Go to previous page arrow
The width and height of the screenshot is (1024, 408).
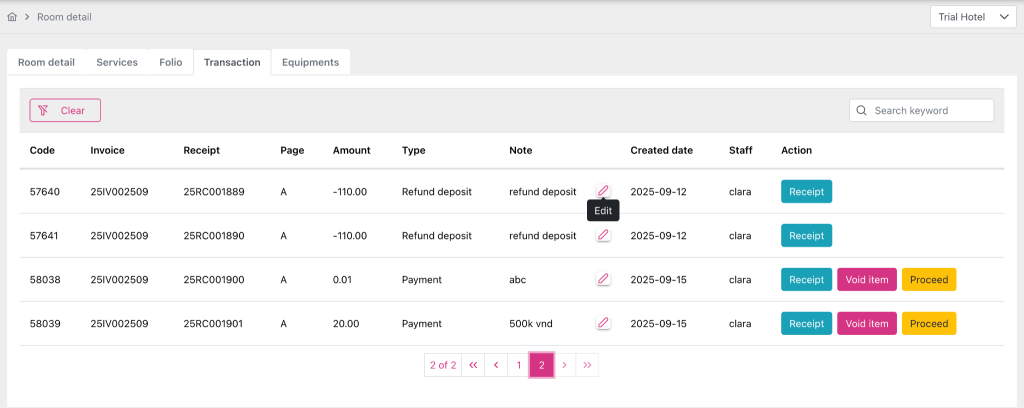496,365
